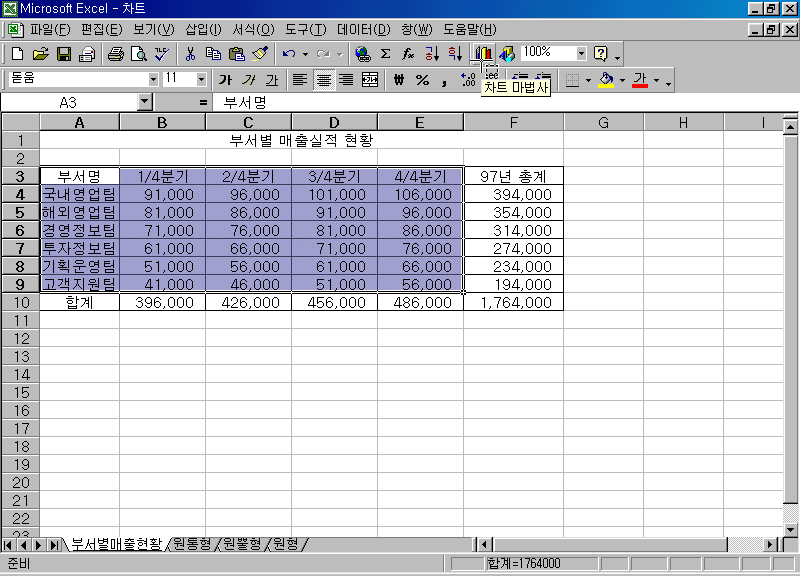
Task: Open the Name Box dropdown arrow
Action: (x=145, y=102)
